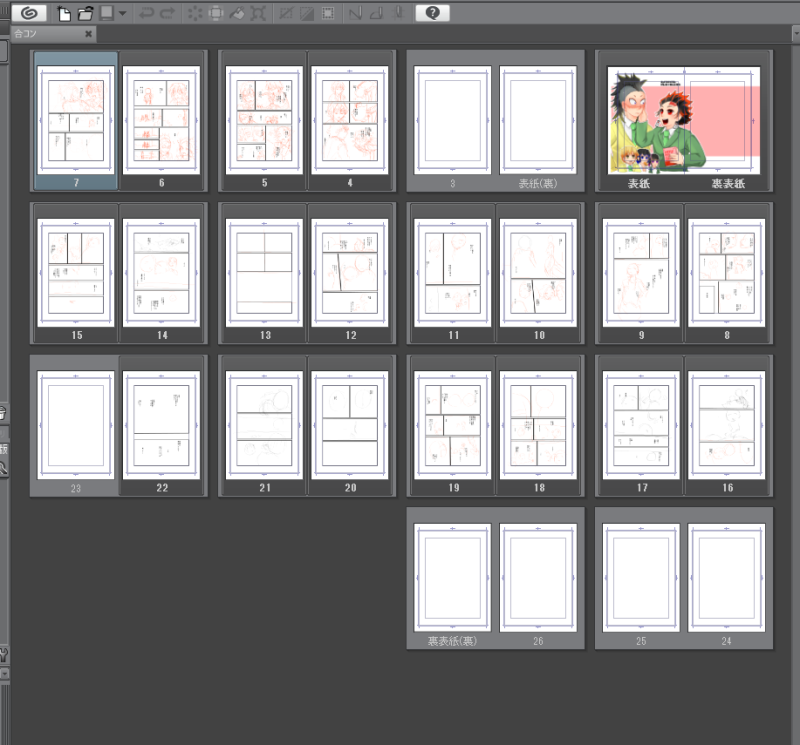Select page 21 thumbnail
Viewport: 800px width, 745px height.
click(x=264, y=425)
